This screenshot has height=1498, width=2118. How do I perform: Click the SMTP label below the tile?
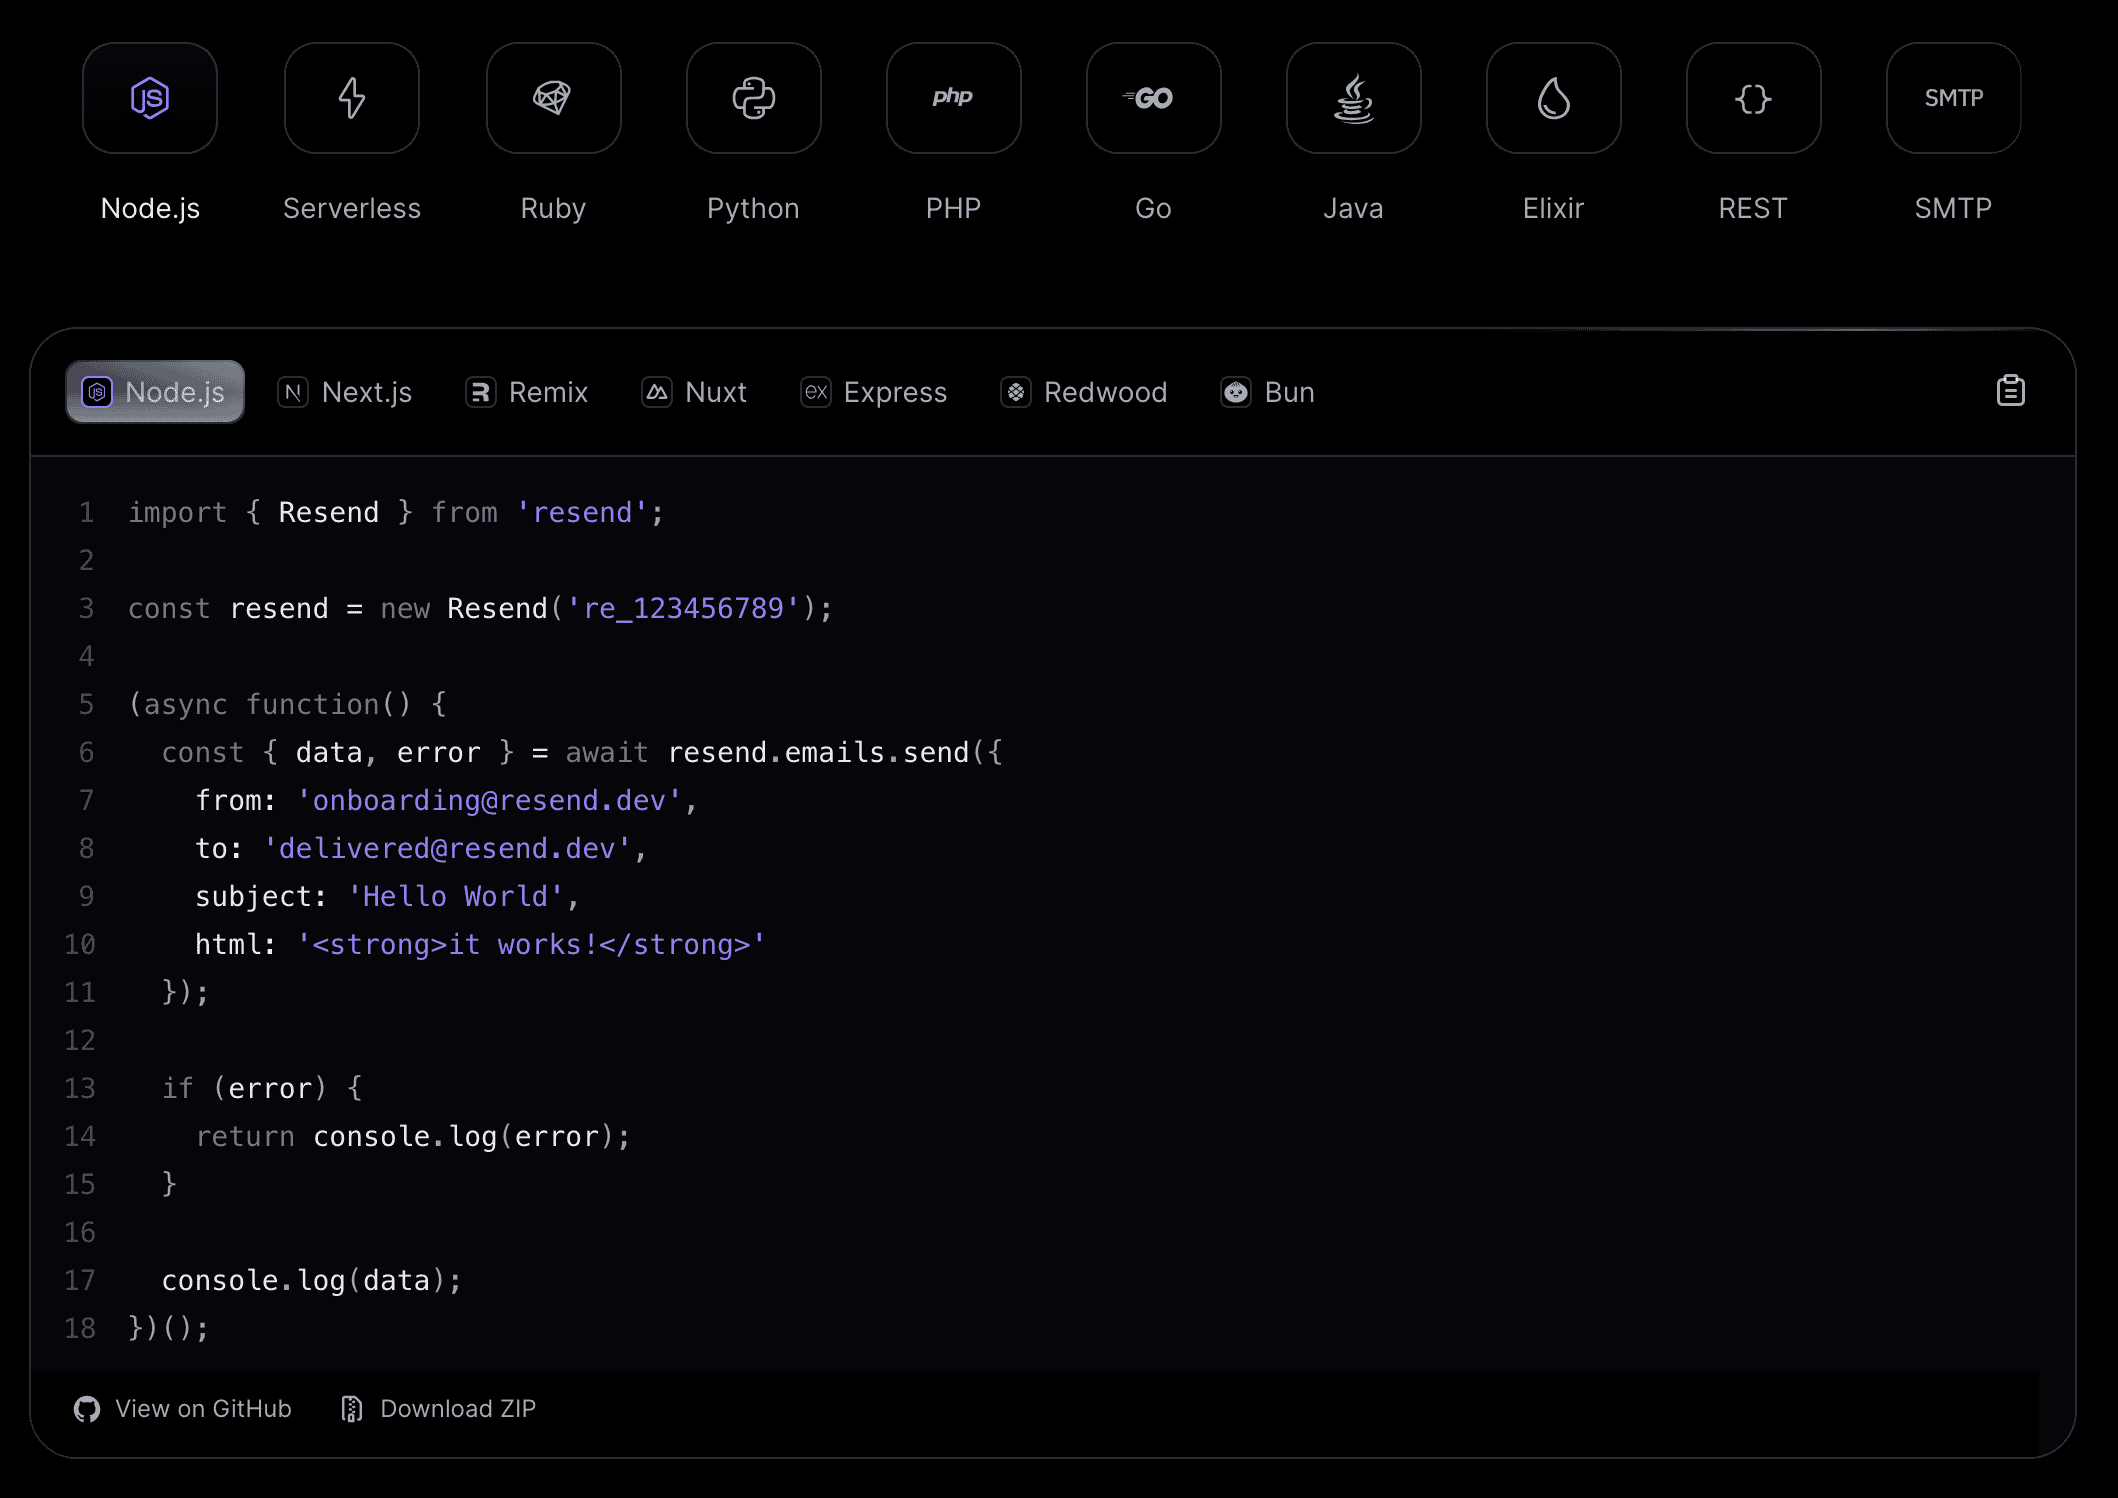point(1954,208)
